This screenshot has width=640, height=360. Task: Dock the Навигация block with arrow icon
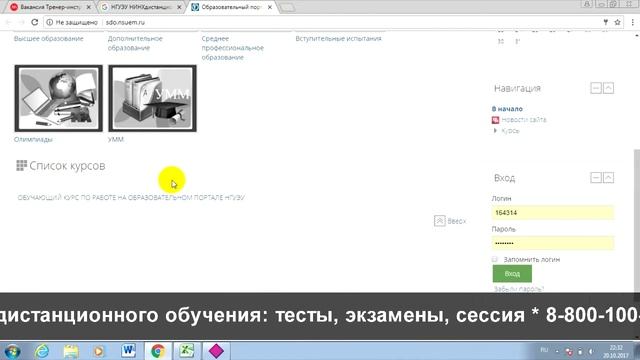pyautogui.click(x=609, y=88)
